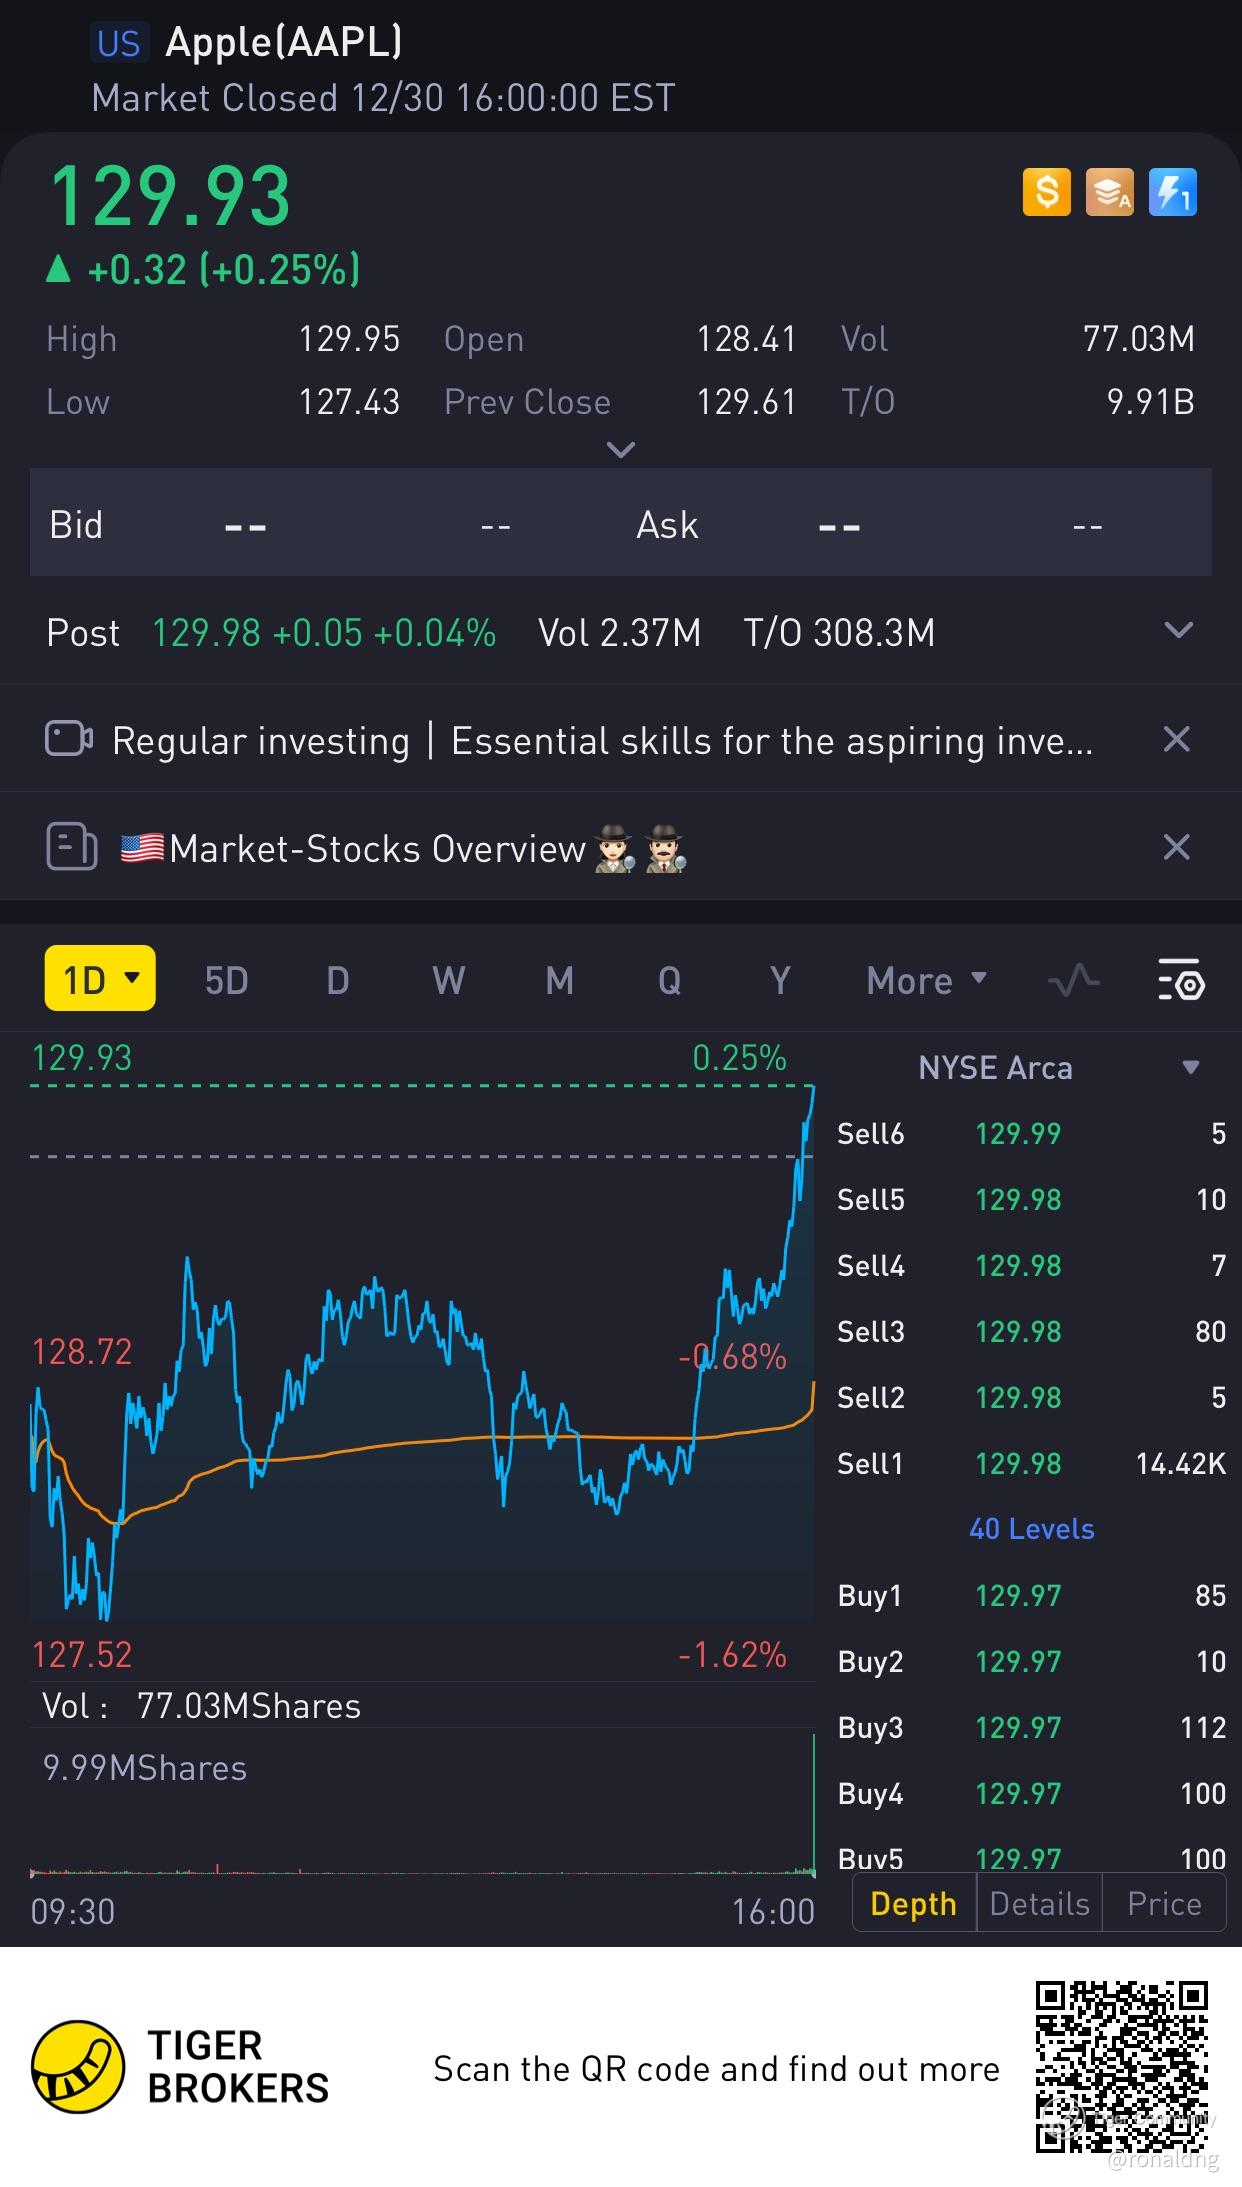This screenshot has height=2187, width=1242.
Task: Expand the Post market row chevron
Action: (1179, 631)
